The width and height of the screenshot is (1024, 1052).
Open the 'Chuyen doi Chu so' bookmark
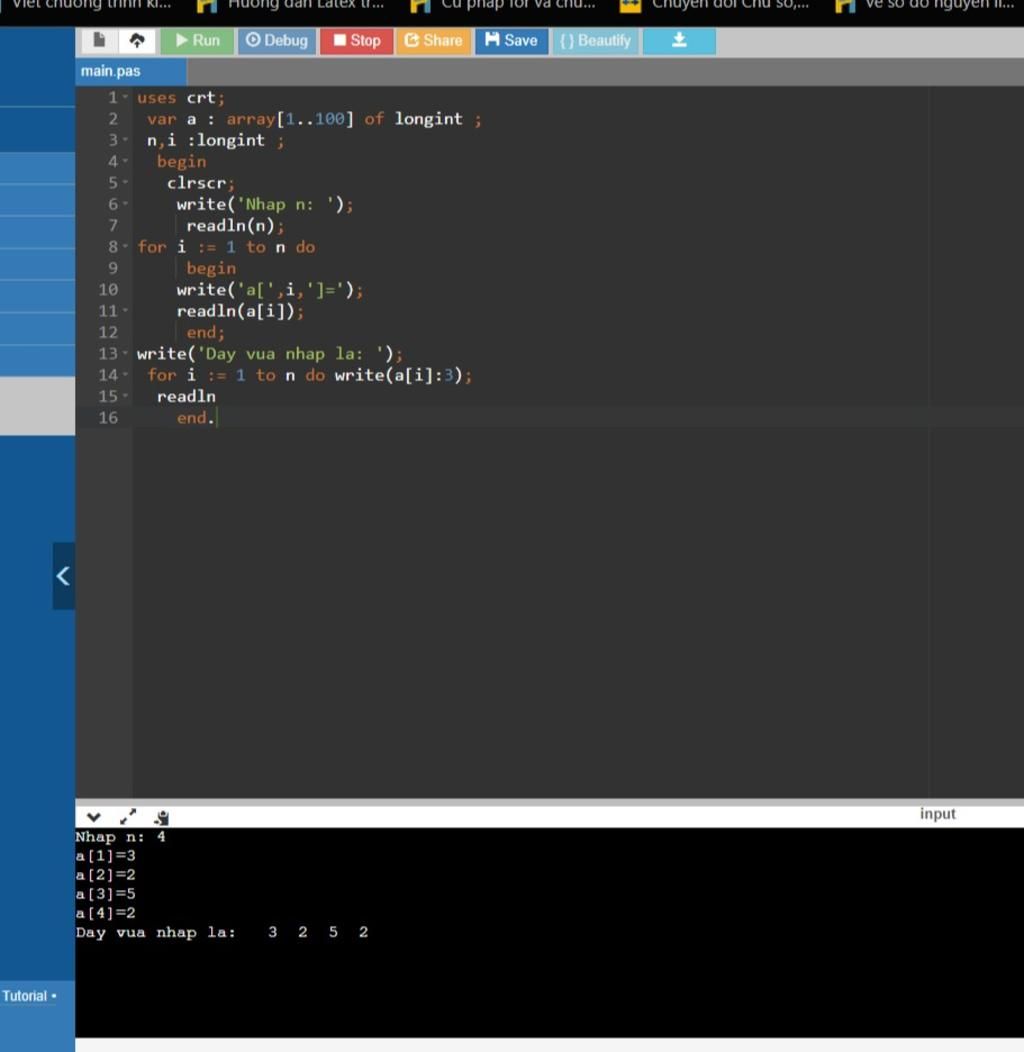click(714, 5)
